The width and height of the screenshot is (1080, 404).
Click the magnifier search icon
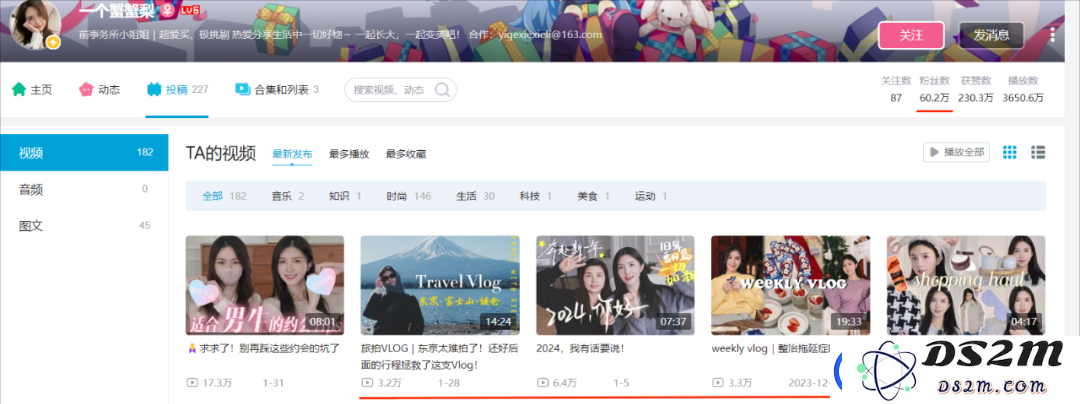pyautogui.click(x=443, y=89)
